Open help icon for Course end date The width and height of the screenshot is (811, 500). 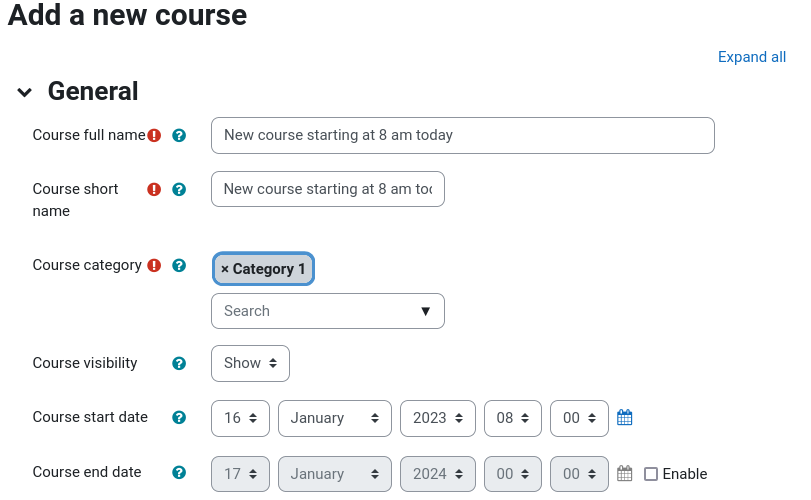pos(179,472)
